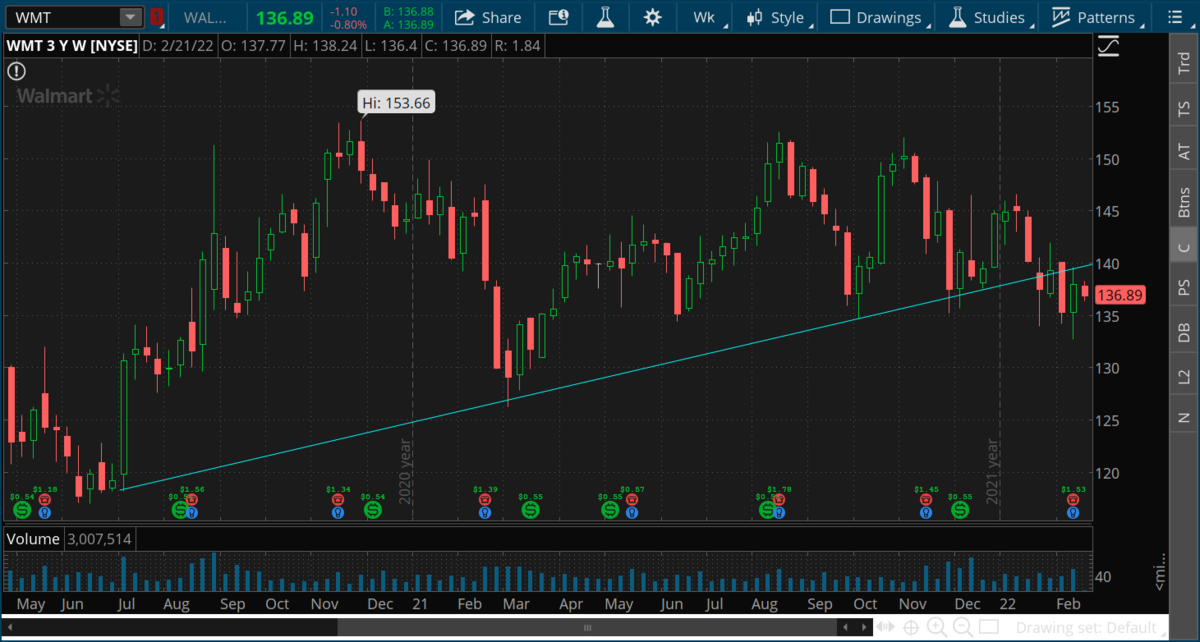Click the red $1.34 earnings icon in November
1200x642 pixels.
tap(336, 498)
